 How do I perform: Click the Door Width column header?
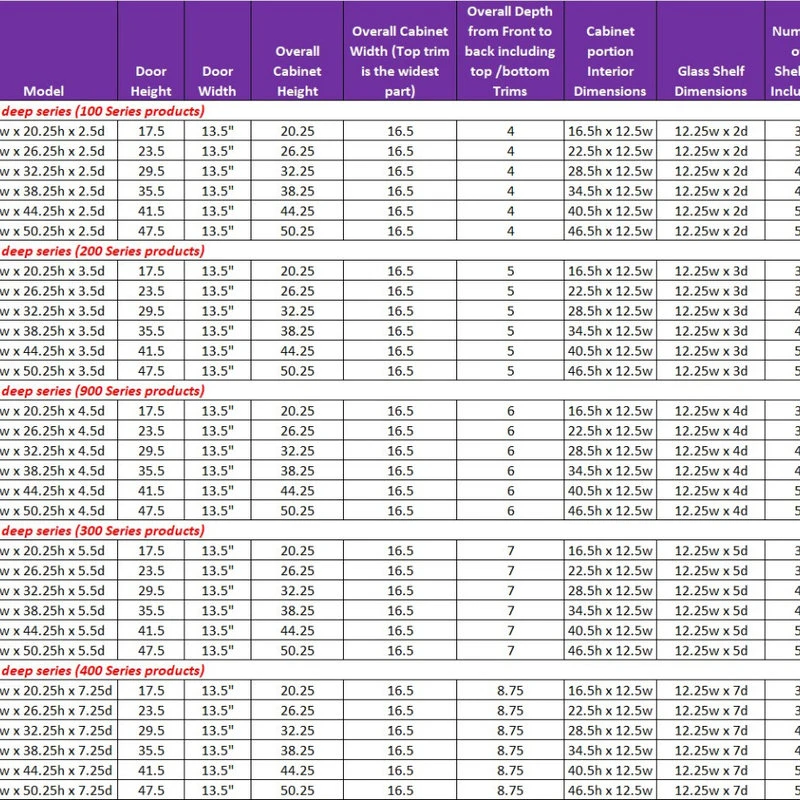(x=217, y=81)
